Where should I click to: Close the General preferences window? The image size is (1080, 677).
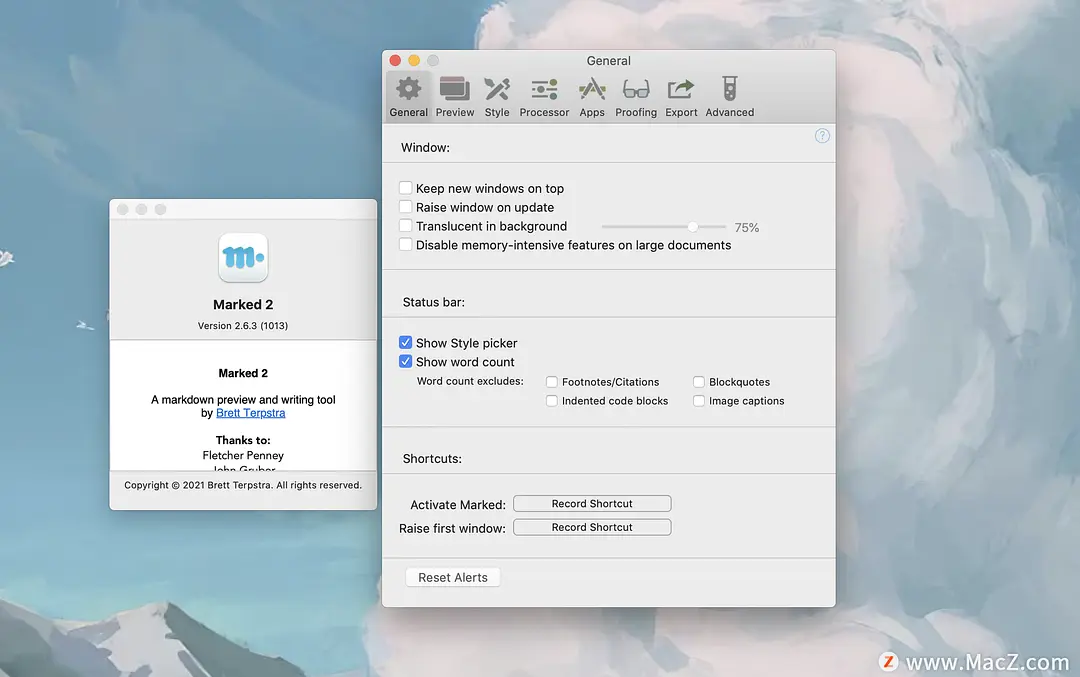tap(395, 61)
